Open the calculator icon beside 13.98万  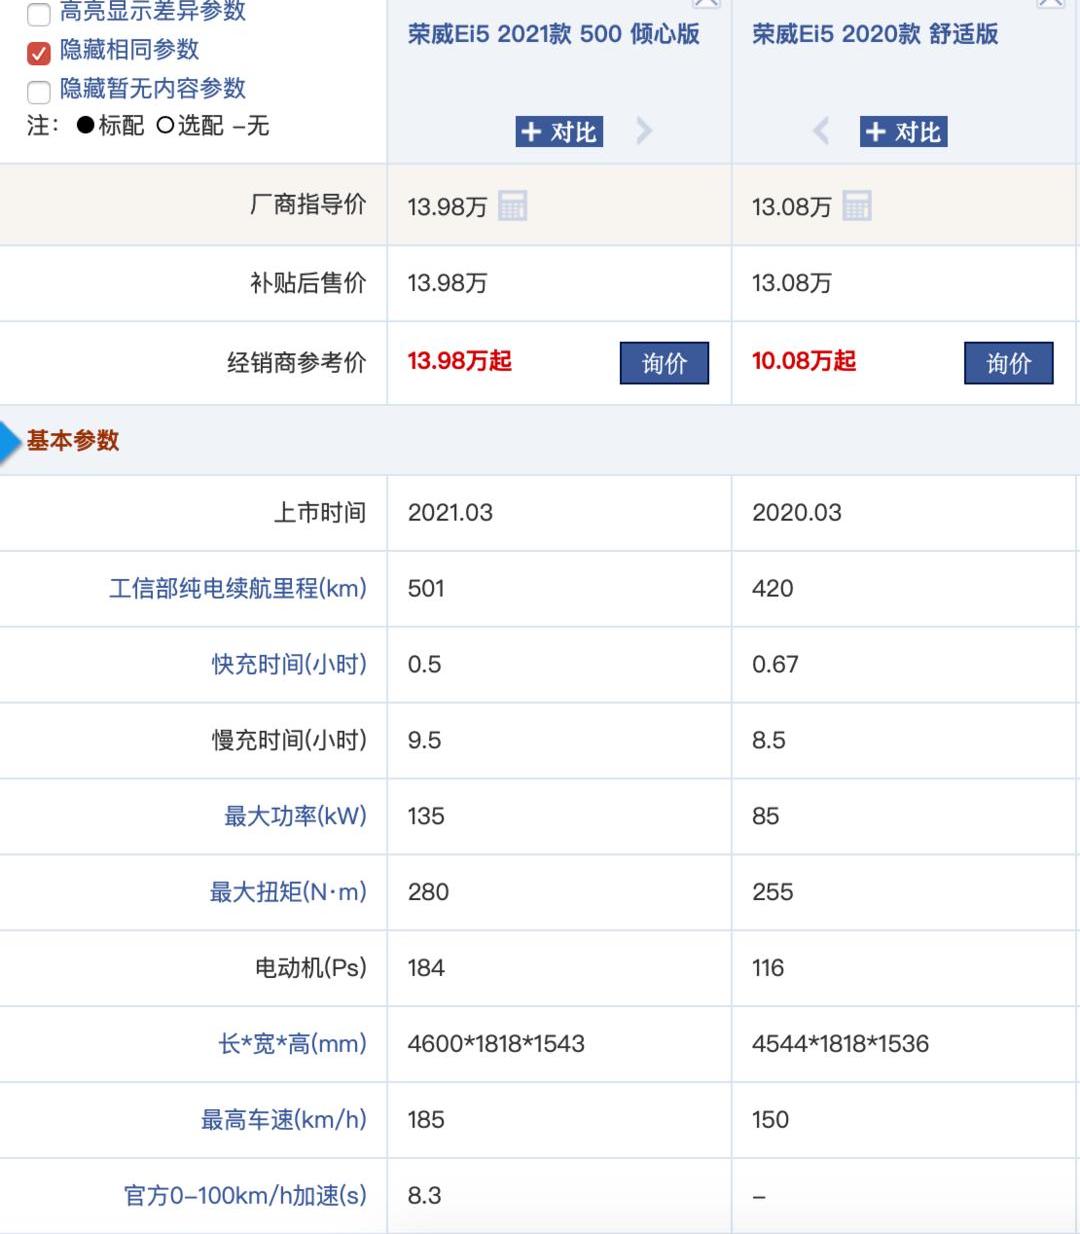[x=512, y=206]
